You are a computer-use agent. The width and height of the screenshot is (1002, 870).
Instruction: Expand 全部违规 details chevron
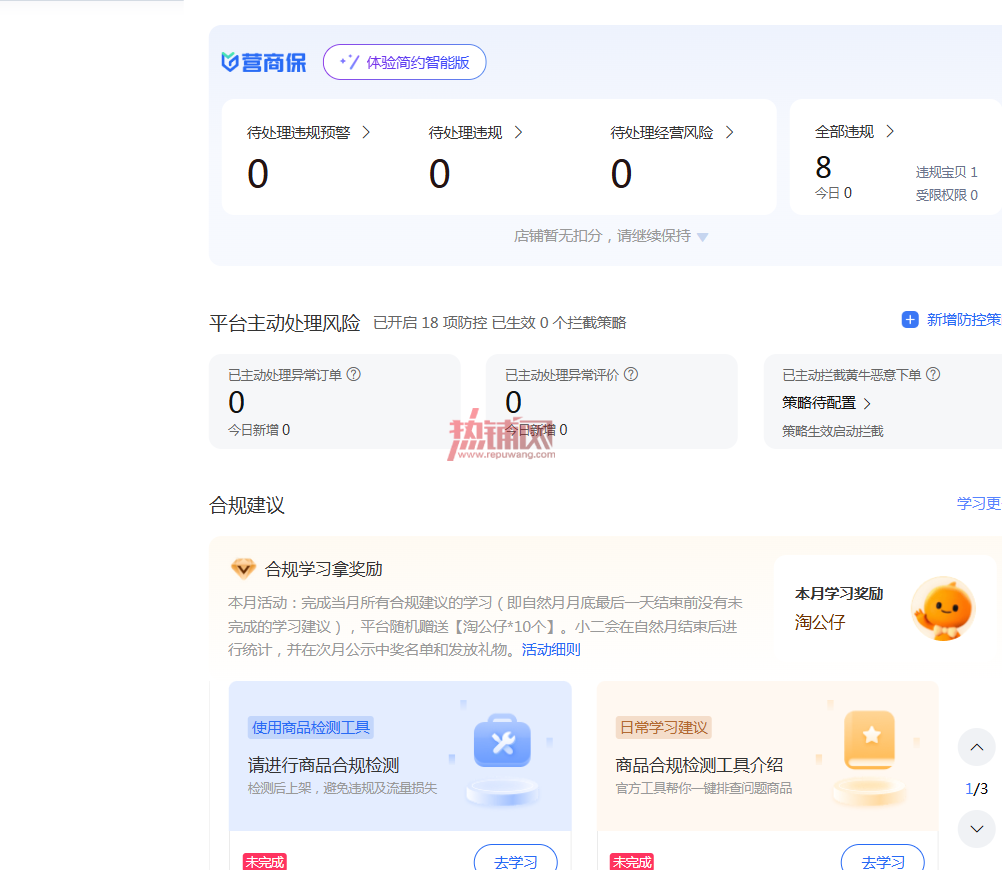pos(890,132)
